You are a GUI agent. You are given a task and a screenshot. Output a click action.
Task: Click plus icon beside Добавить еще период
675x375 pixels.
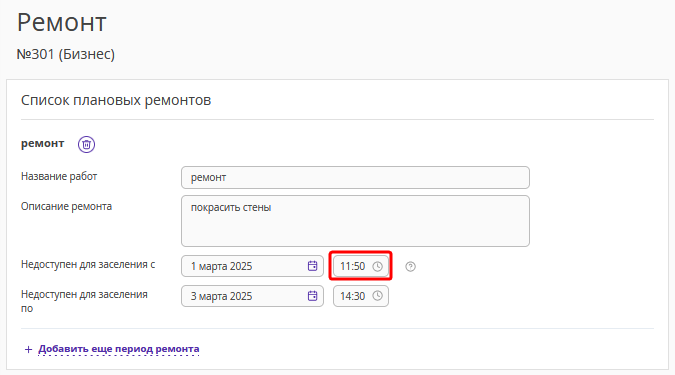pos(28,349)
